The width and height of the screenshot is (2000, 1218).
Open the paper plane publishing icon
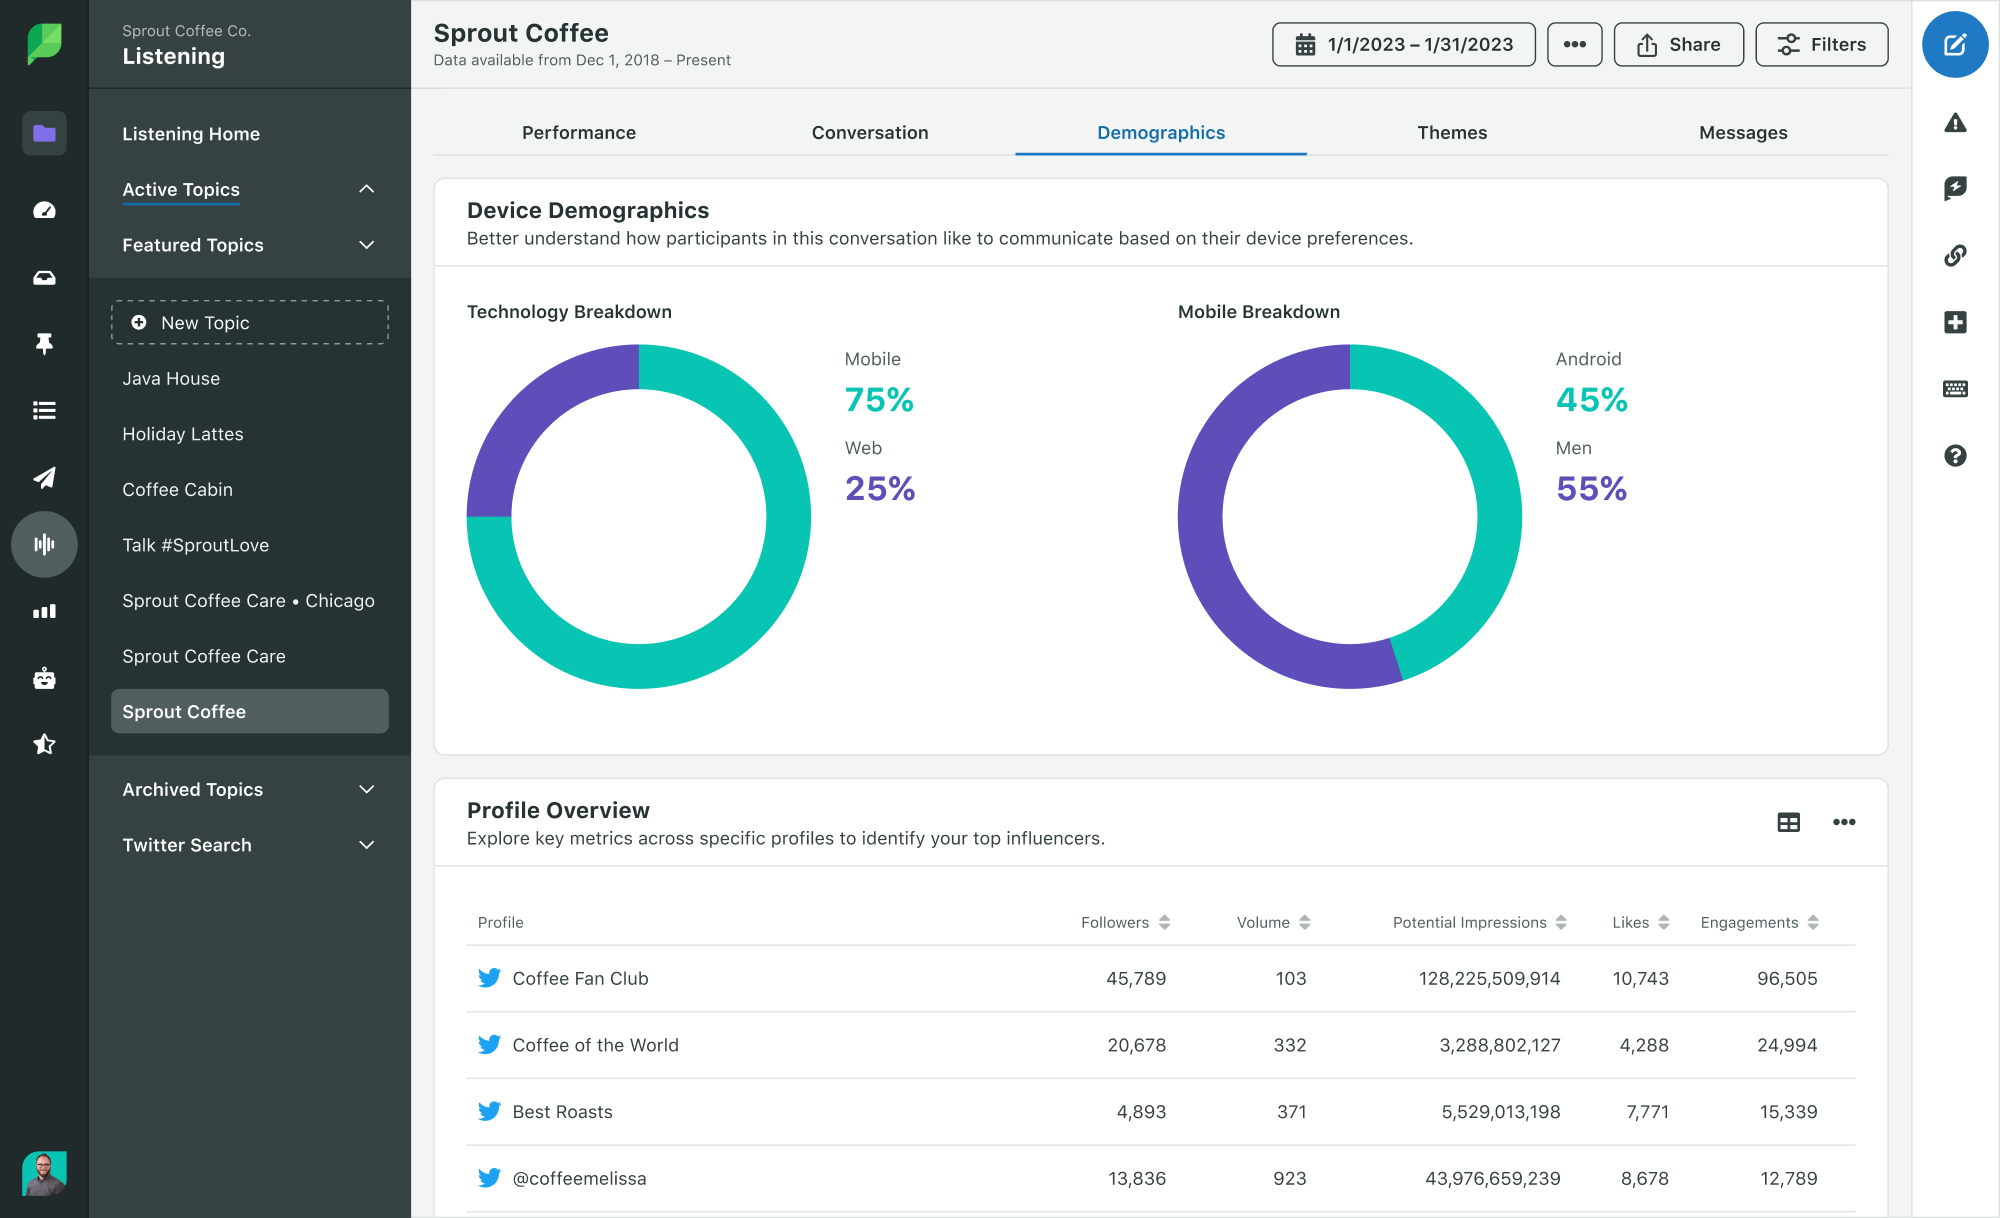(x=44, y=477)
